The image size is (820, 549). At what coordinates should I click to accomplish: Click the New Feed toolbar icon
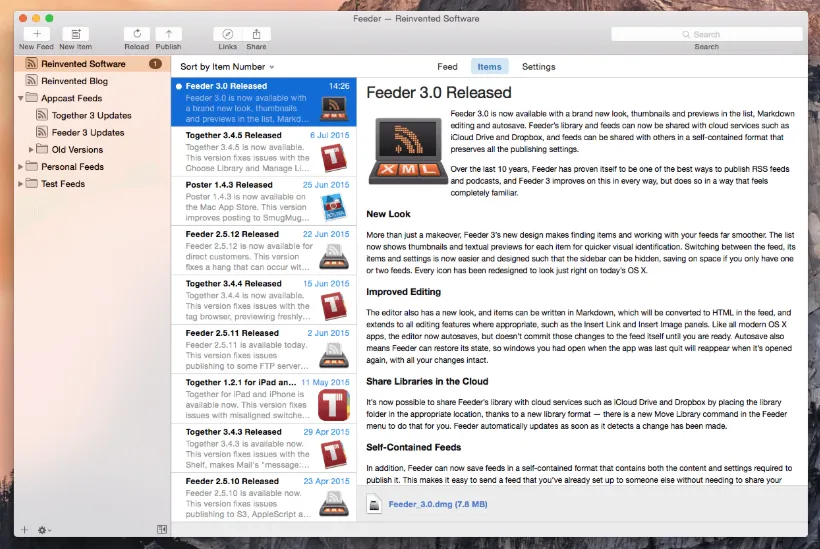click(37, 34)
